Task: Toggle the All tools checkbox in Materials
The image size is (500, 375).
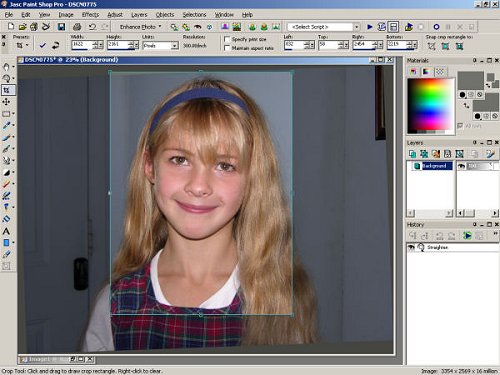Action: click(460, 126)
